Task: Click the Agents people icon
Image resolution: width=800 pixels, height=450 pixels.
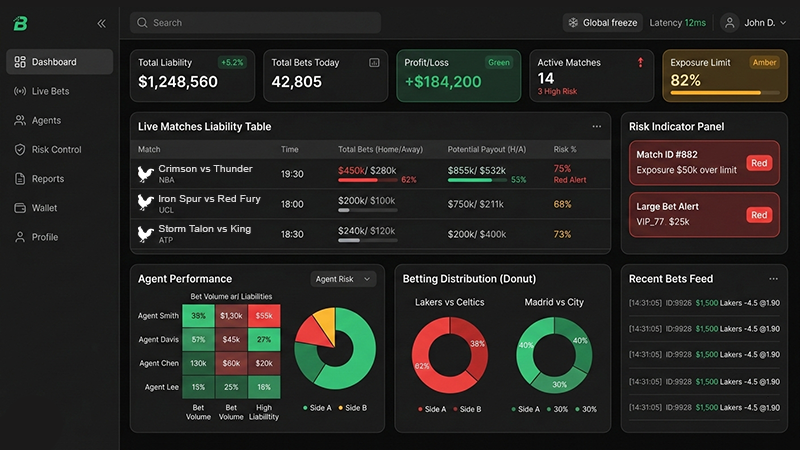Action: point(20,120)
